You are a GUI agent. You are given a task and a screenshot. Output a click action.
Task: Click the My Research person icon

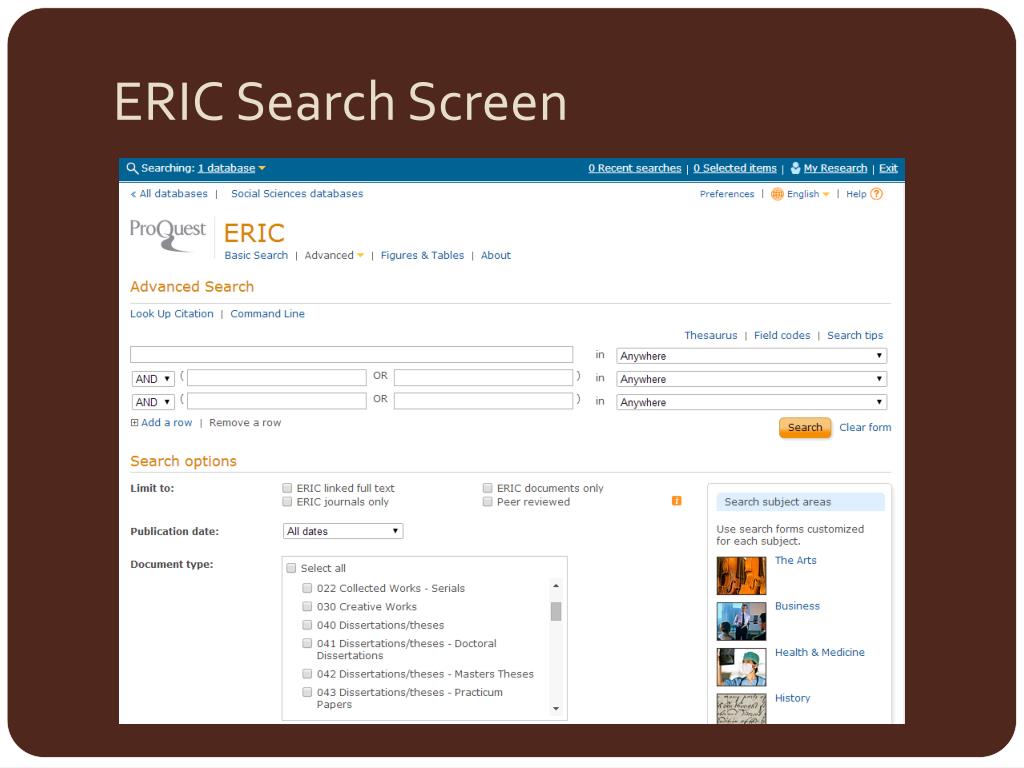coord(795,168)
